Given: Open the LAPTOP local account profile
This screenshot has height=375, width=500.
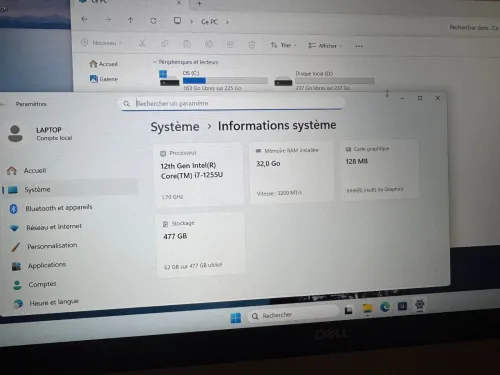Looking at the screenshot, I should (40, 133).
